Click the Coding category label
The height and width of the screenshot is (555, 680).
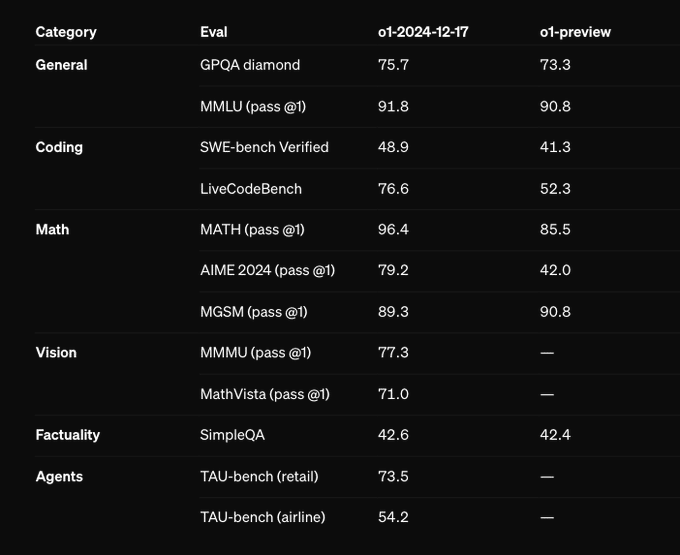pyautogui.click(x=59, y=147)
